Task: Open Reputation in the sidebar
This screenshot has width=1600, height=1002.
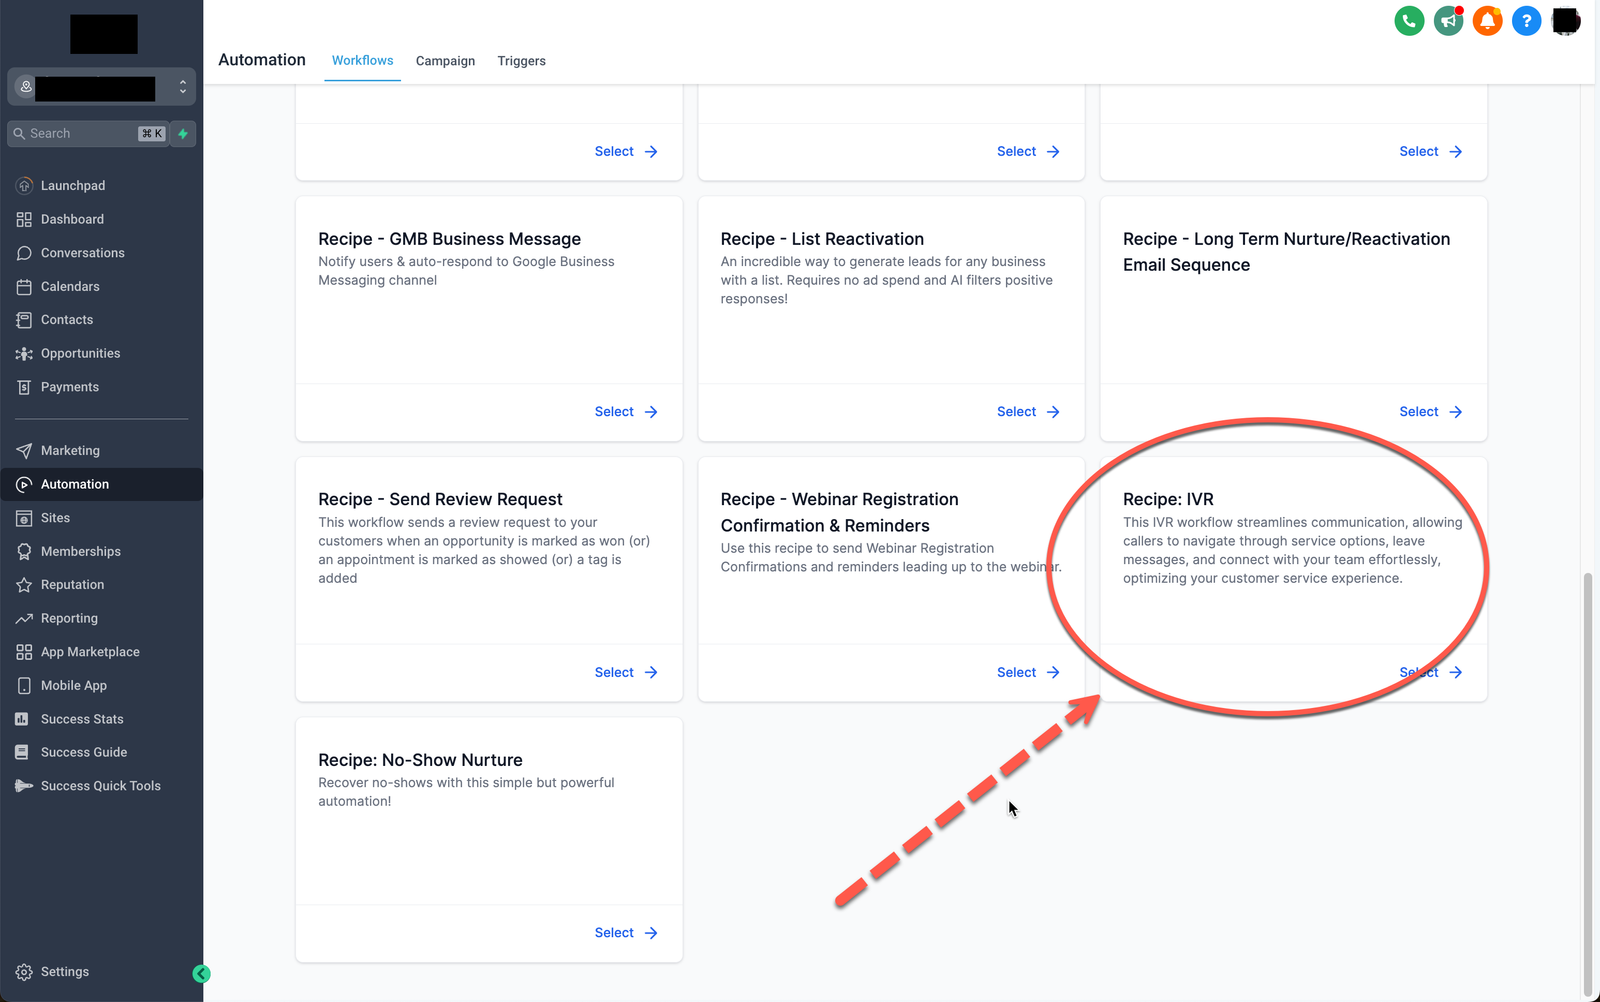Action: [72, 585]
